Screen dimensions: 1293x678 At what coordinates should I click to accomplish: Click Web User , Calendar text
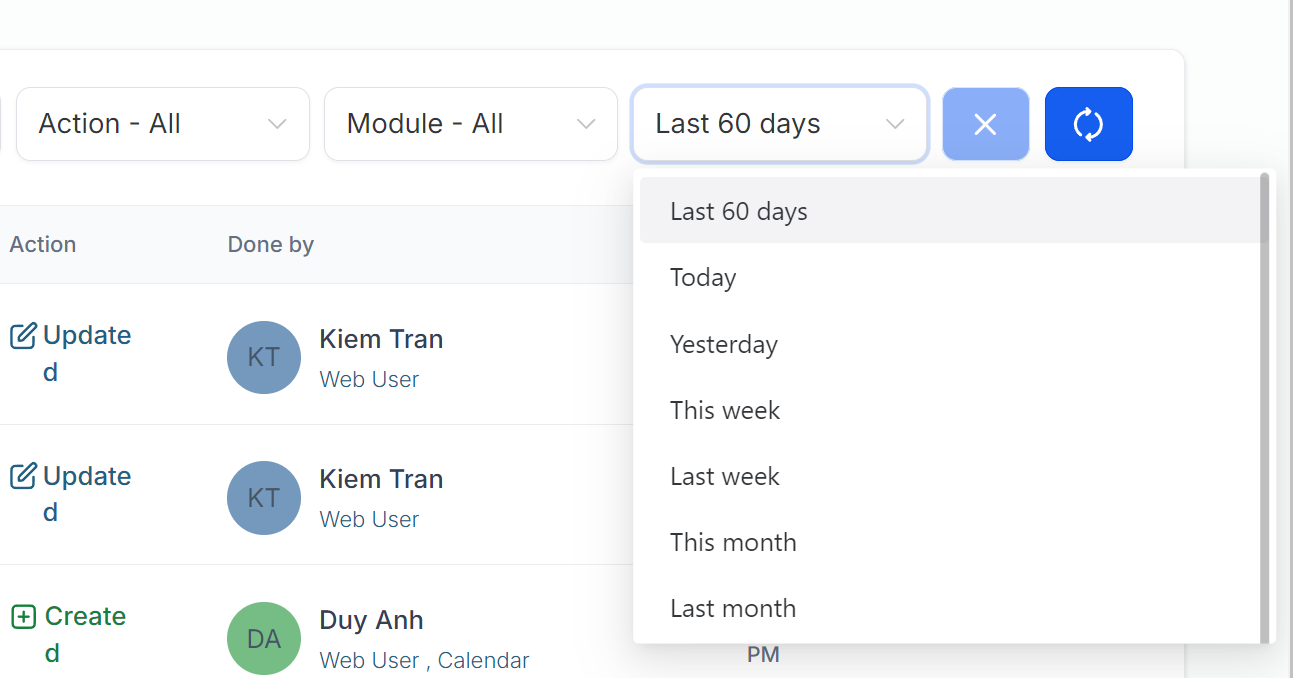(425, 660)
